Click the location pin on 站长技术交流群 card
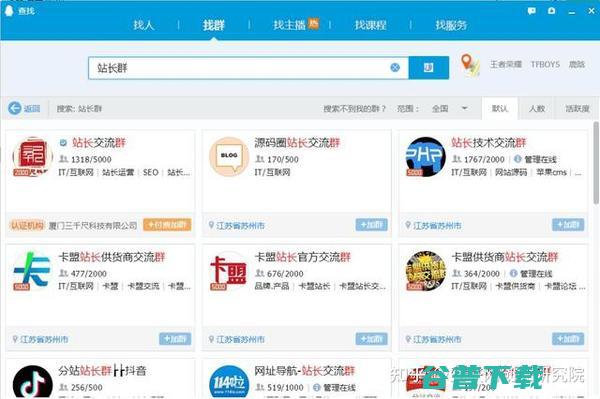Image resolution: width=600 pixels, height=399 pixels. pyautogui.click(x=408, y=225)
